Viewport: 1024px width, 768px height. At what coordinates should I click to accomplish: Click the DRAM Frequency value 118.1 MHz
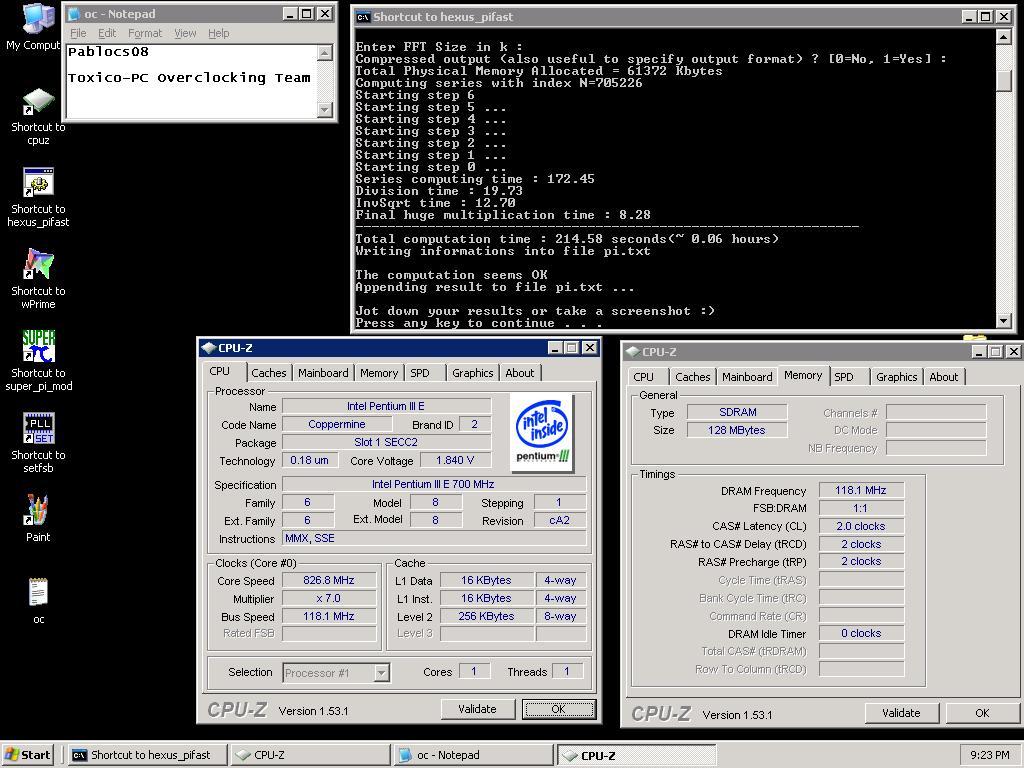861,490
